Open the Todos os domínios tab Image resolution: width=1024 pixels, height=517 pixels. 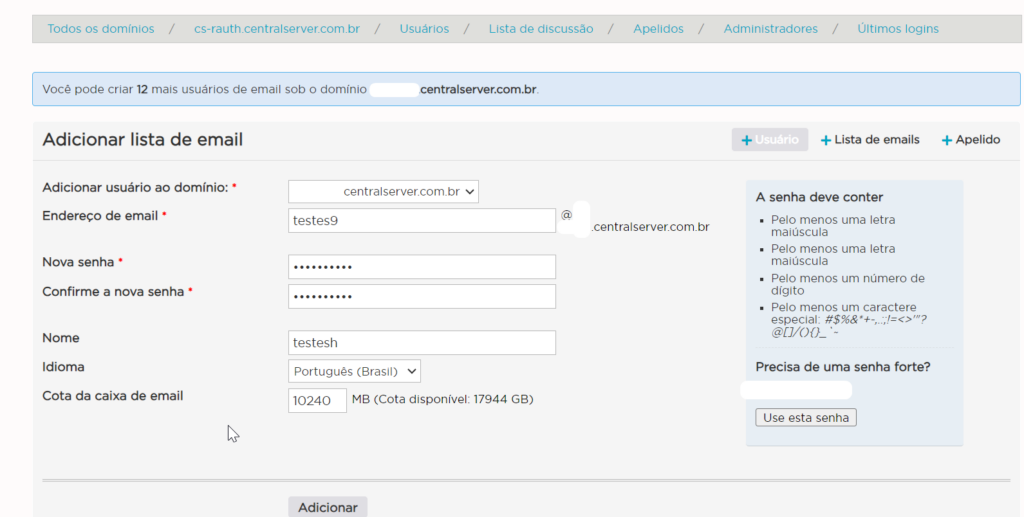click(x=101, y=29)
